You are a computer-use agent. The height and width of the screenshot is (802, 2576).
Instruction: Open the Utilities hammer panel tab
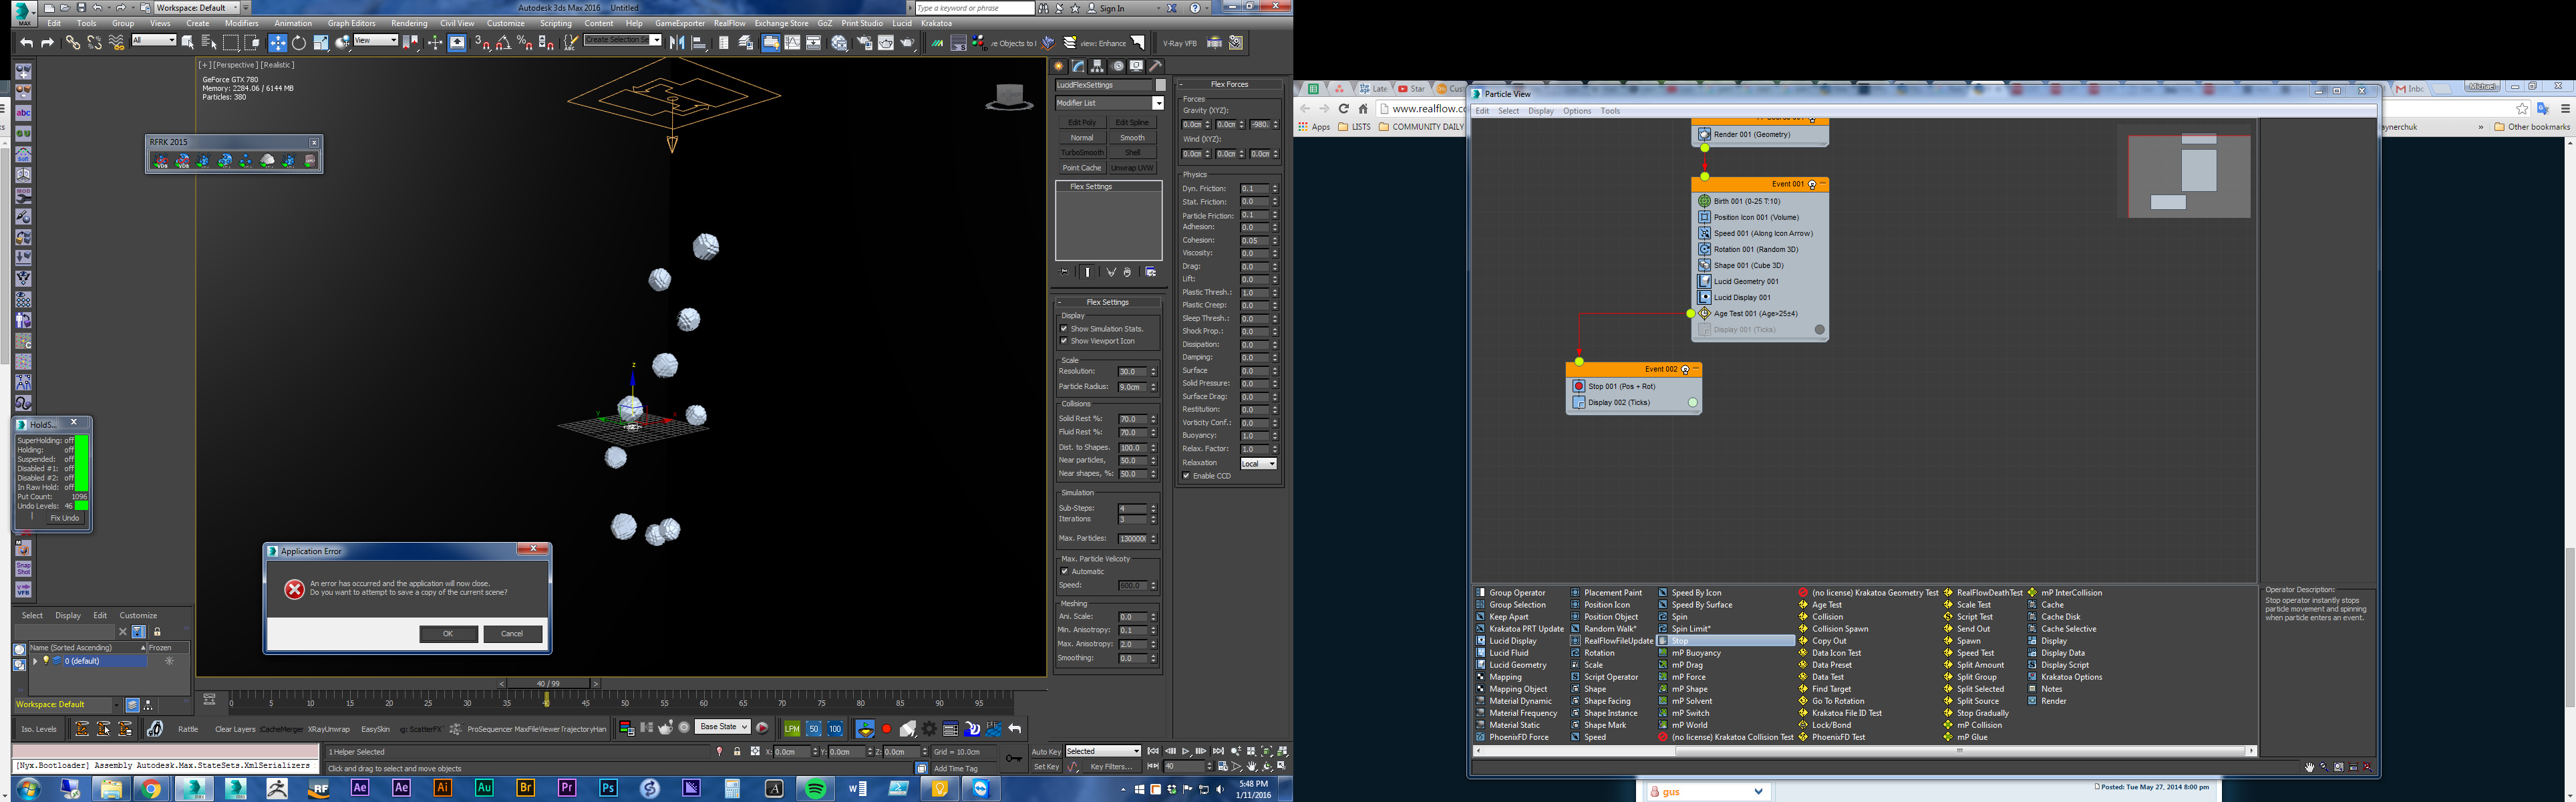tap(1156, 66)
